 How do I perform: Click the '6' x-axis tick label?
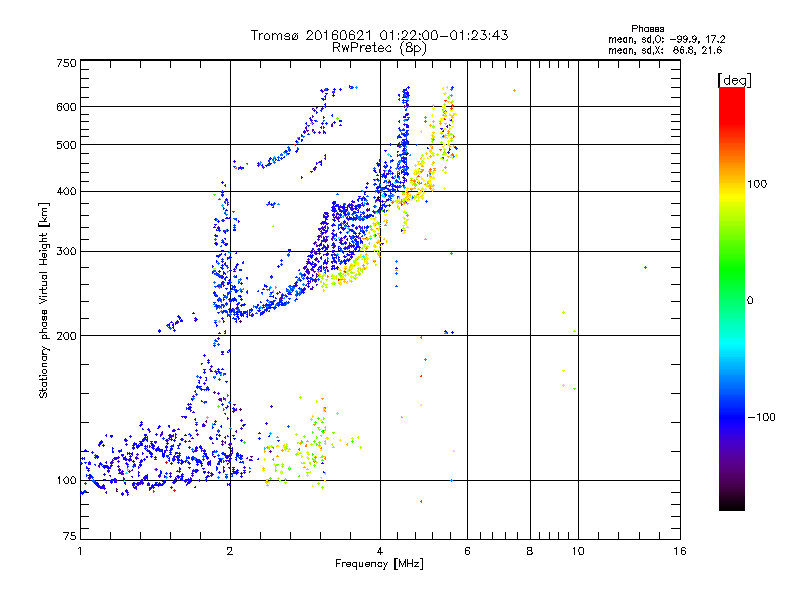(467, 551)
